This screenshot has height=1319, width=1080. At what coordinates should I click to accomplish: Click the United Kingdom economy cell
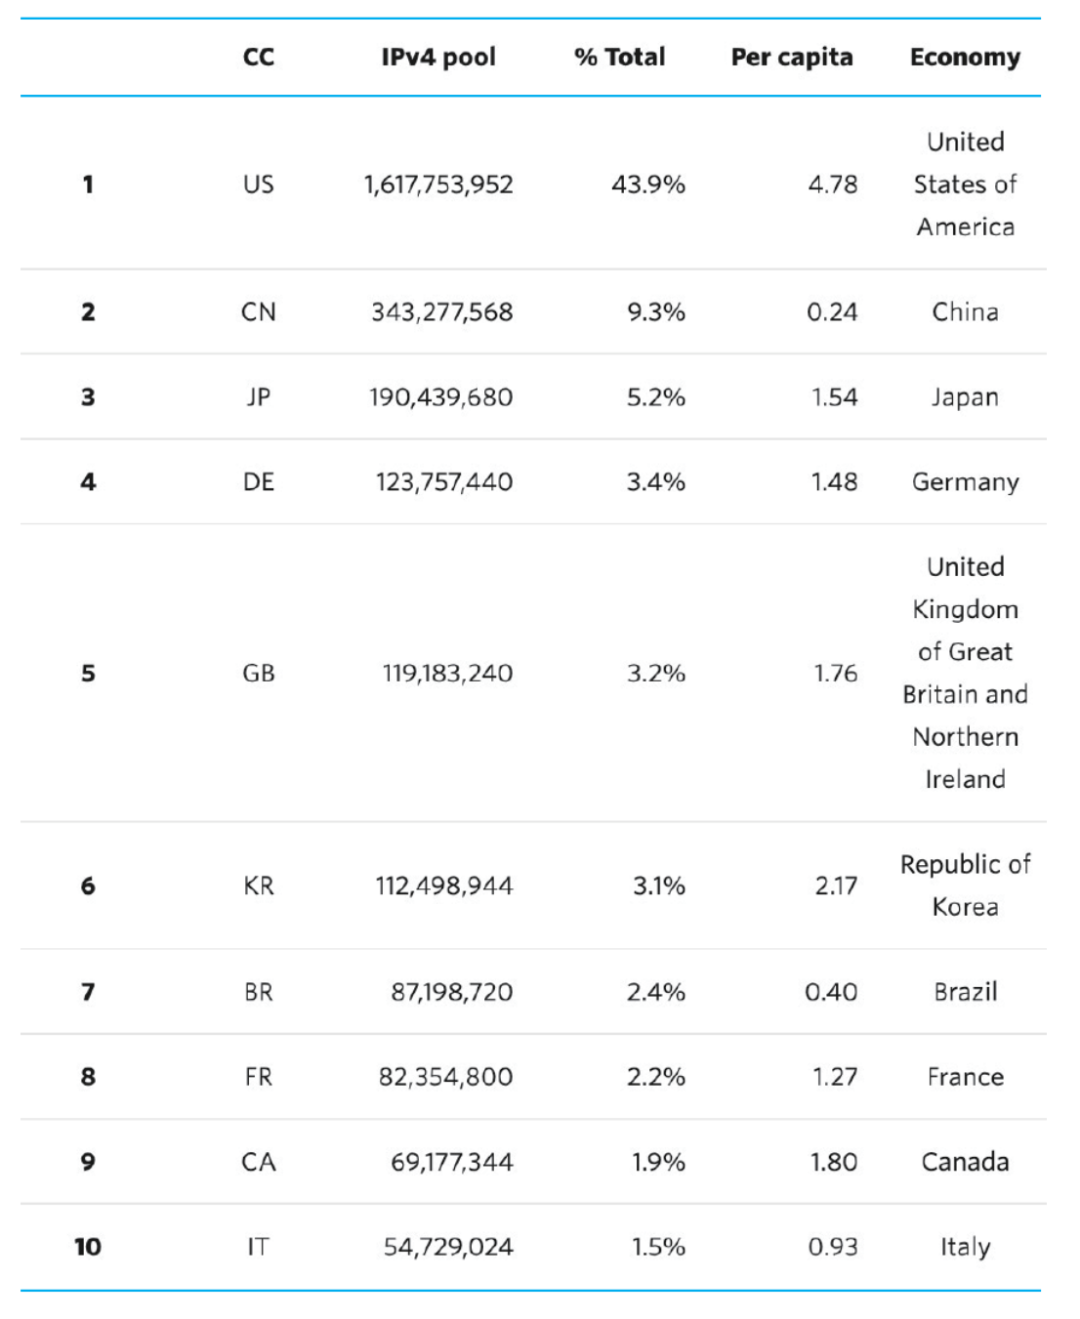point(965,673)
